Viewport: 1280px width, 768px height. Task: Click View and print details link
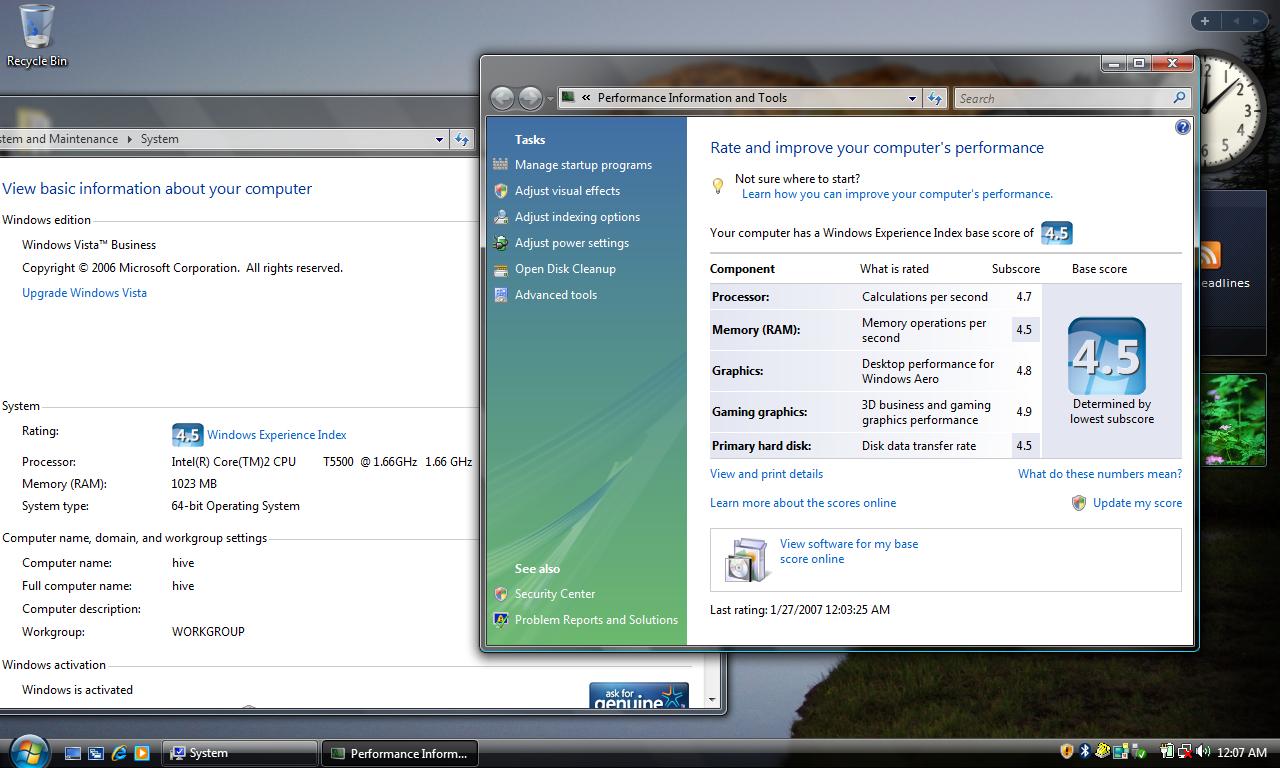tap(766, 474)
